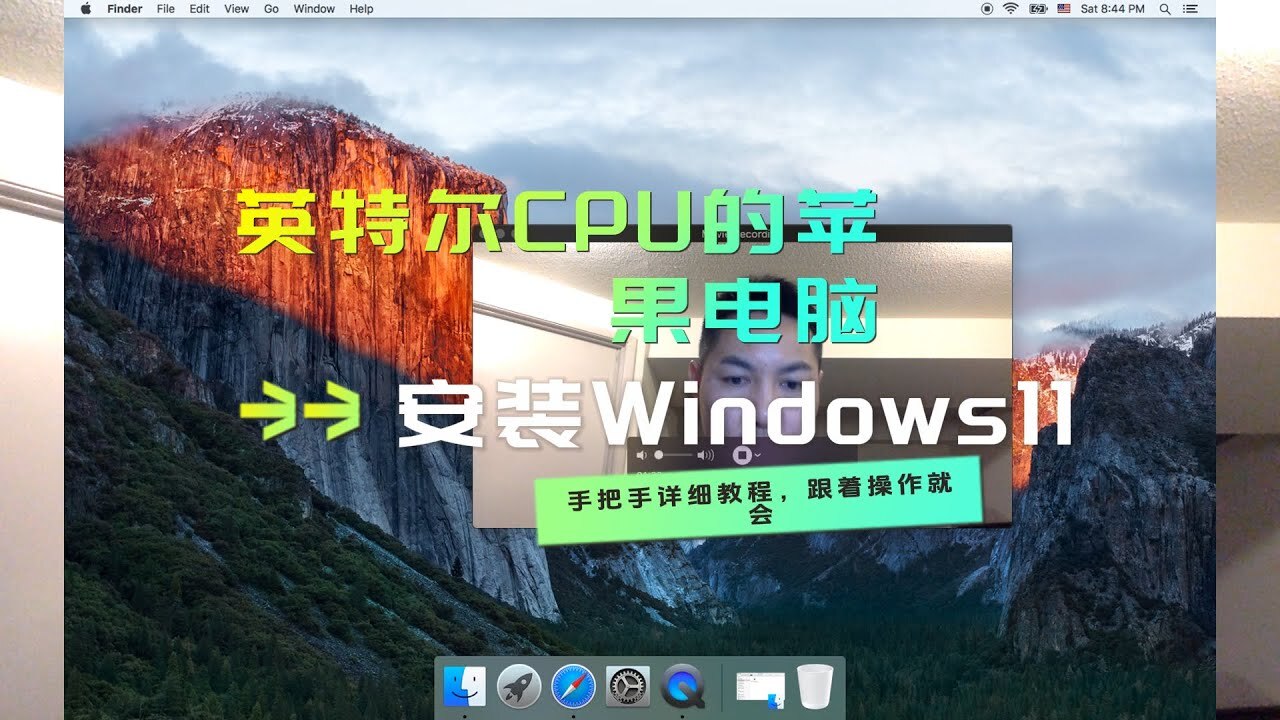Open QuickTime Player from the Dock
The width and height of the screenshot is (1280, 720).
point(683,686)
